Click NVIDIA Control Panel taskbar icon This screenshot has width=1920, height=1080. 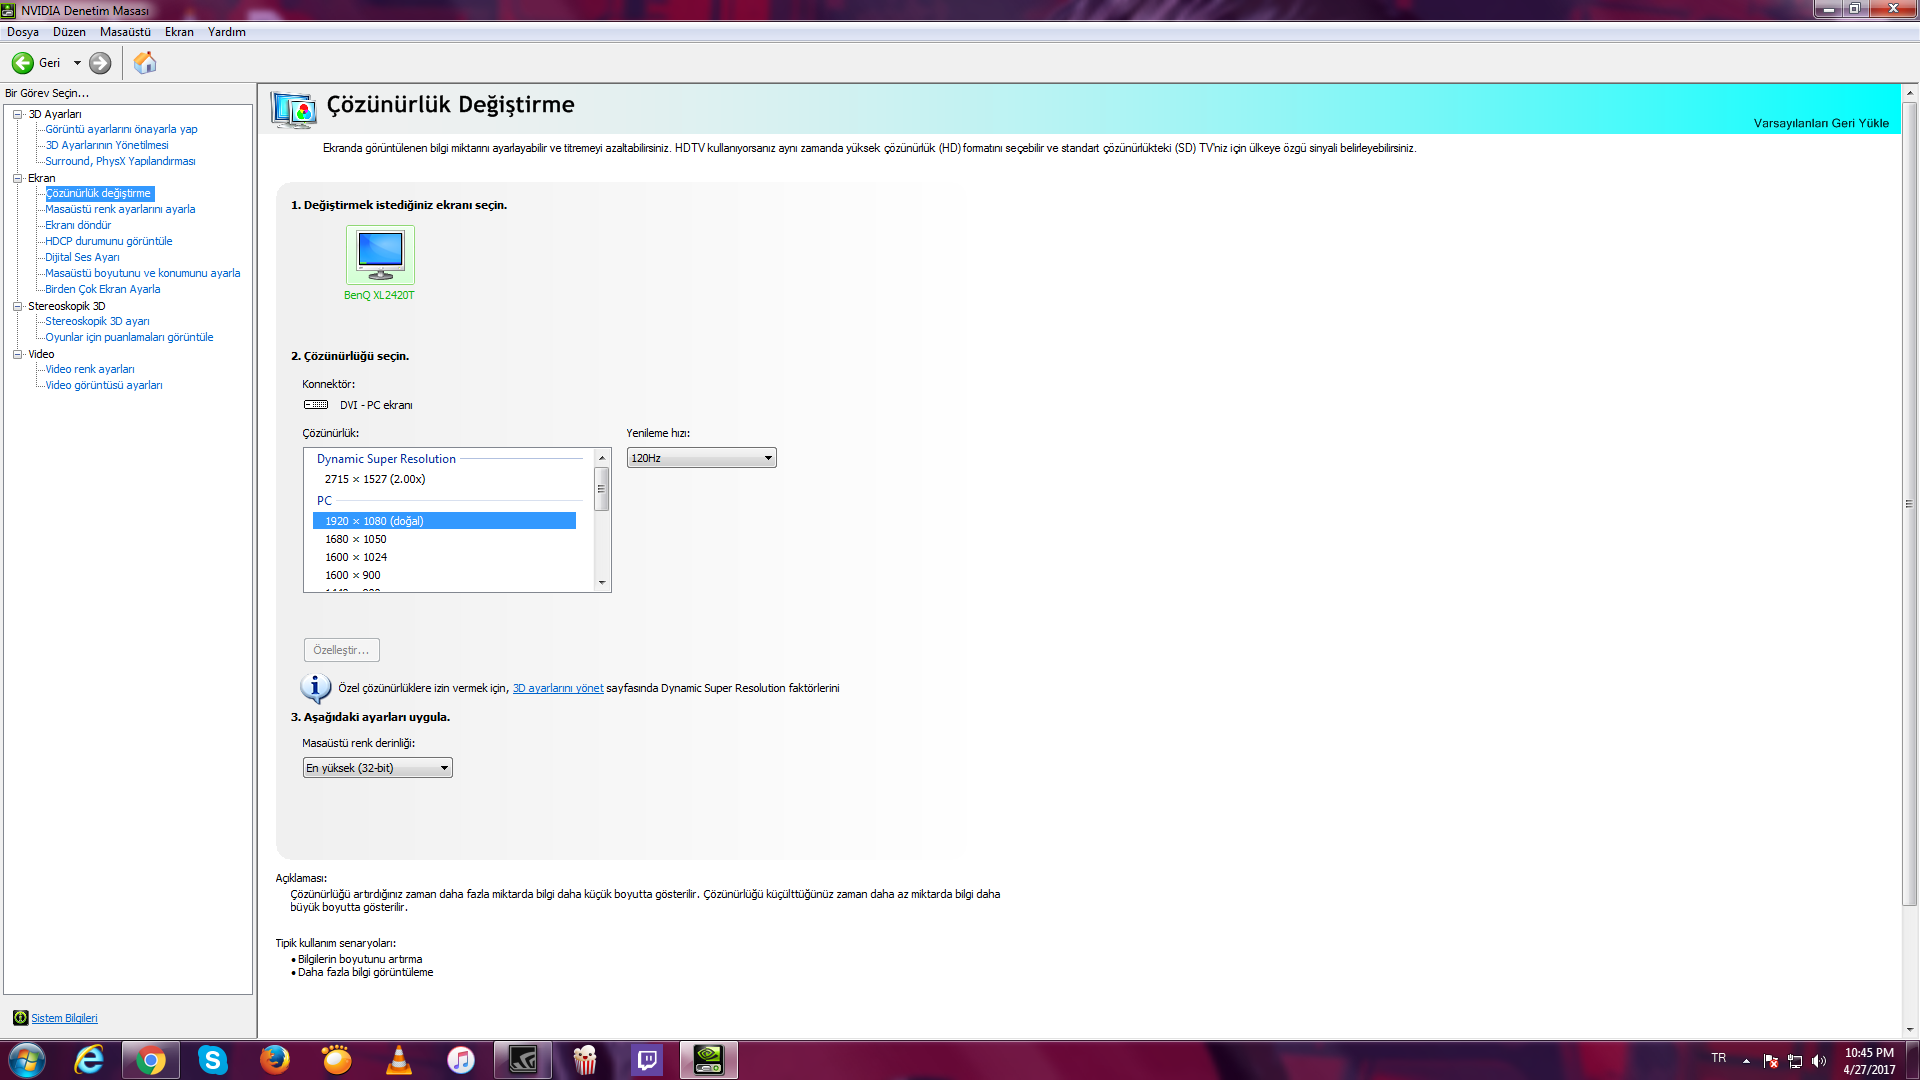(709, 1060)
